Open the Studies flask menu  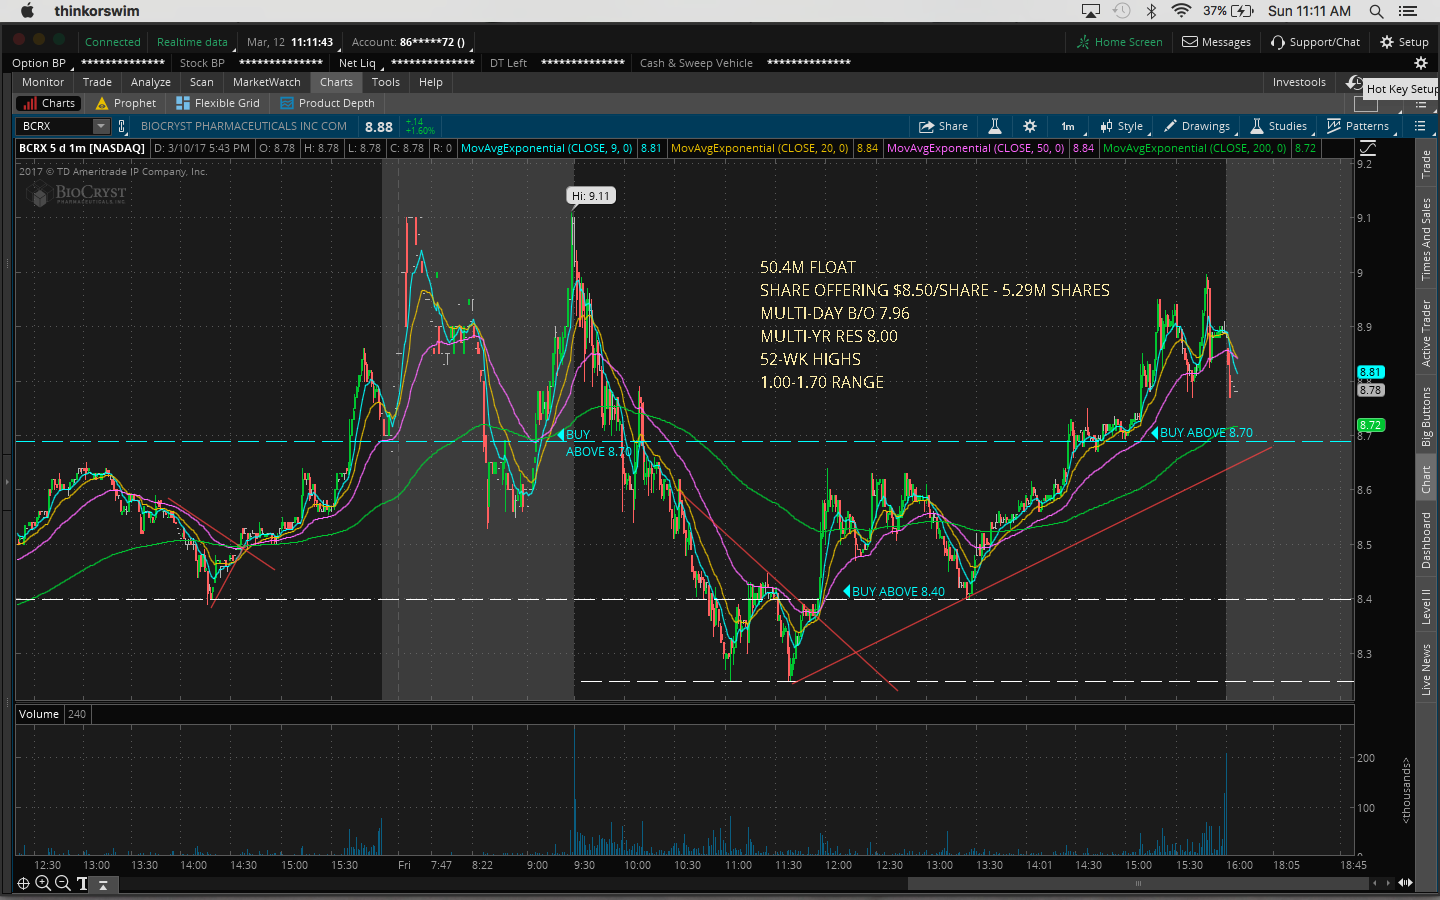click(x=1278, y=126)
